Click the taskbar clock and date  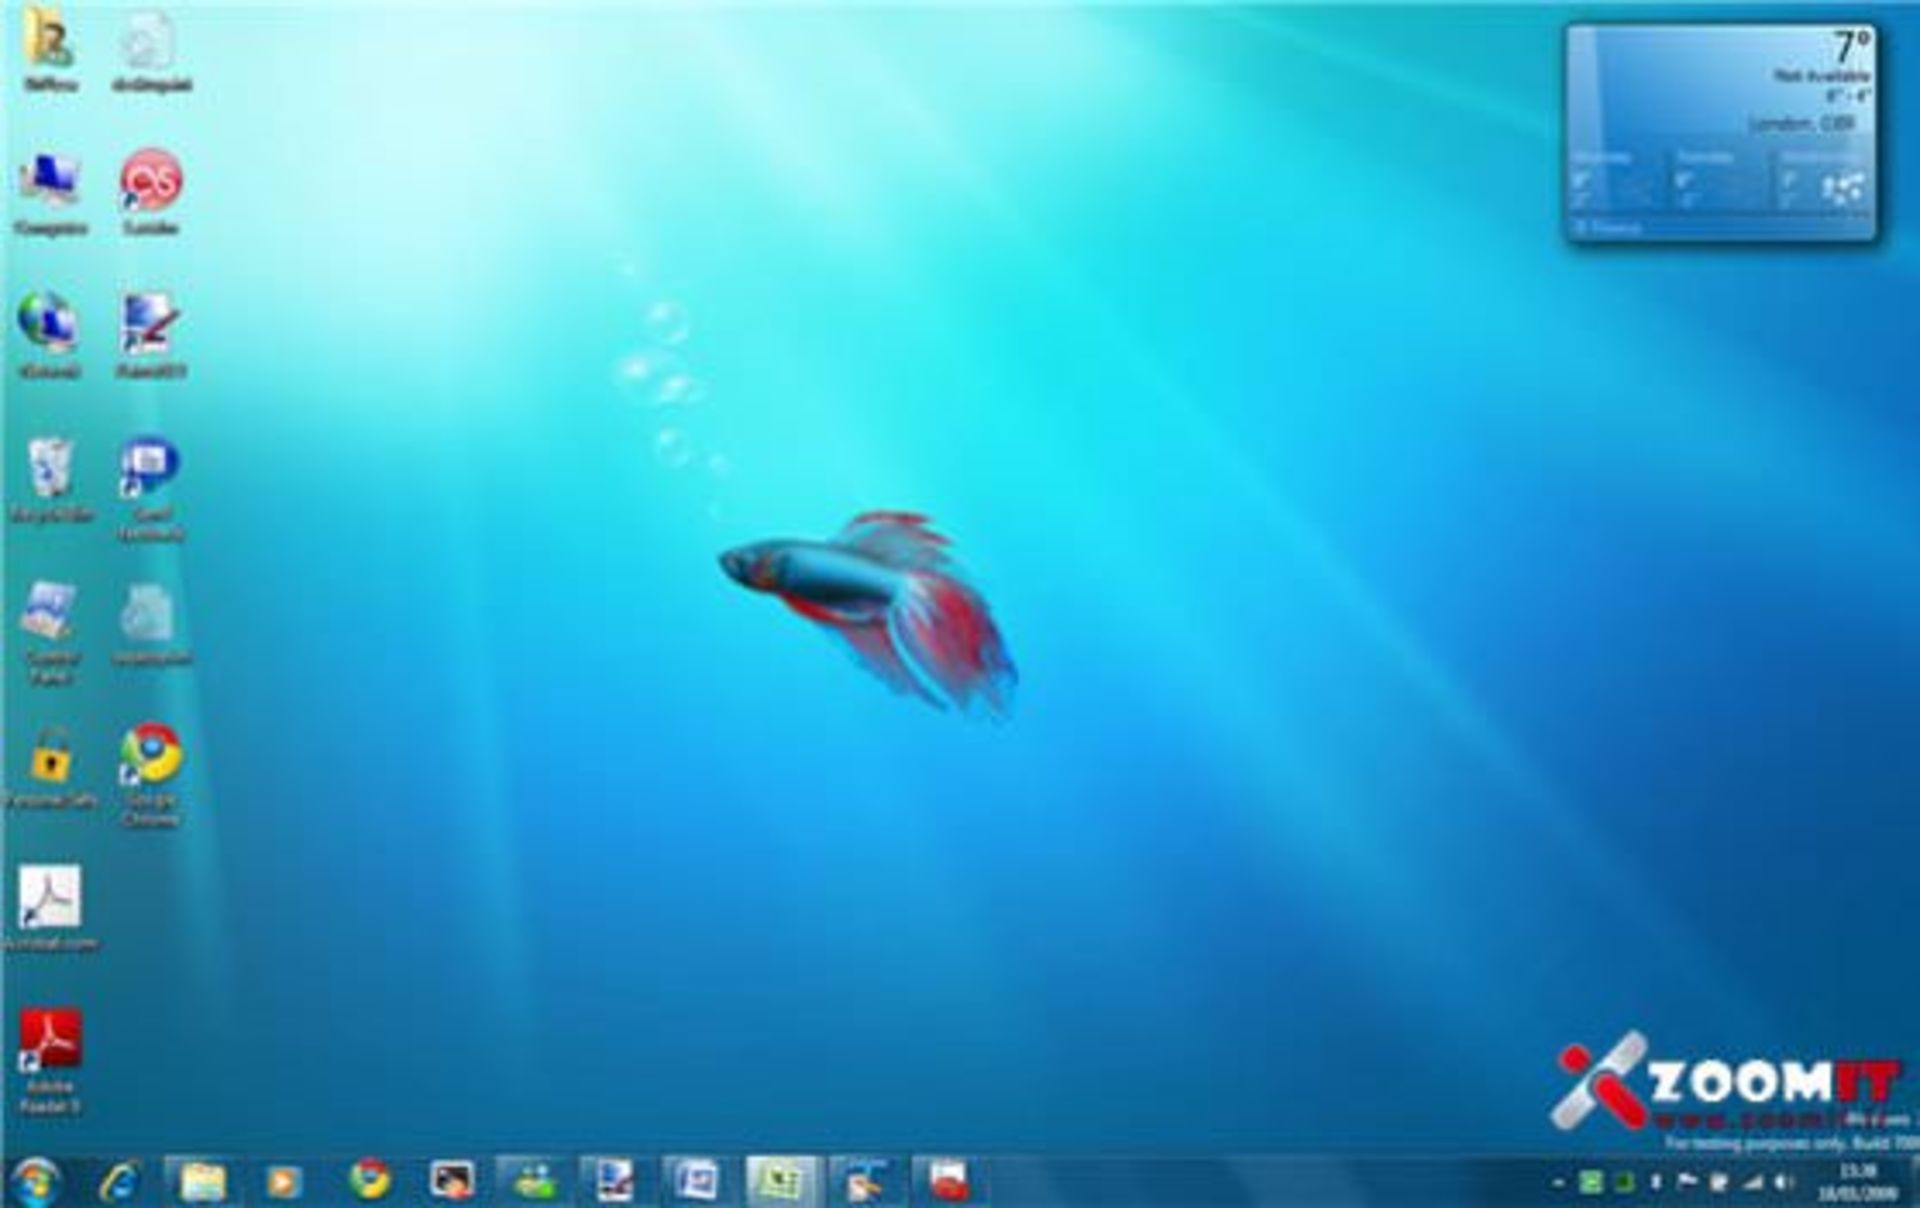[x=1857, y=1182]
